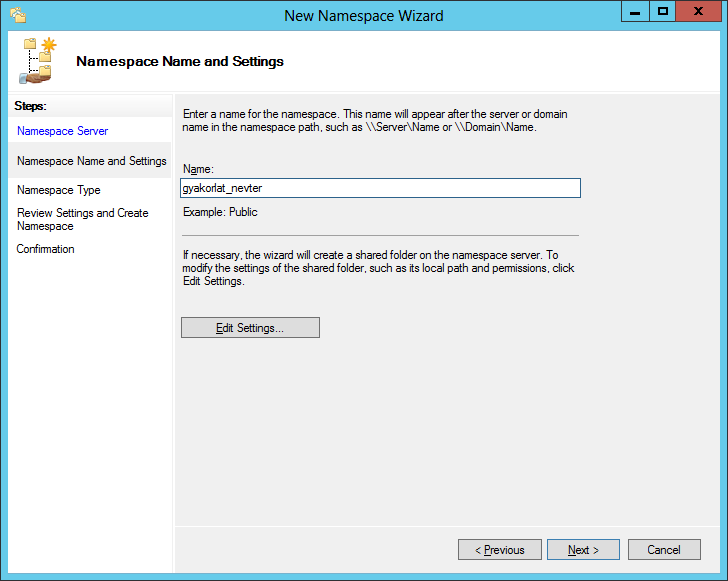Go back with the Previous button
Screen dimensions: 728x581
pyautogui.click(x=500, y=550)
